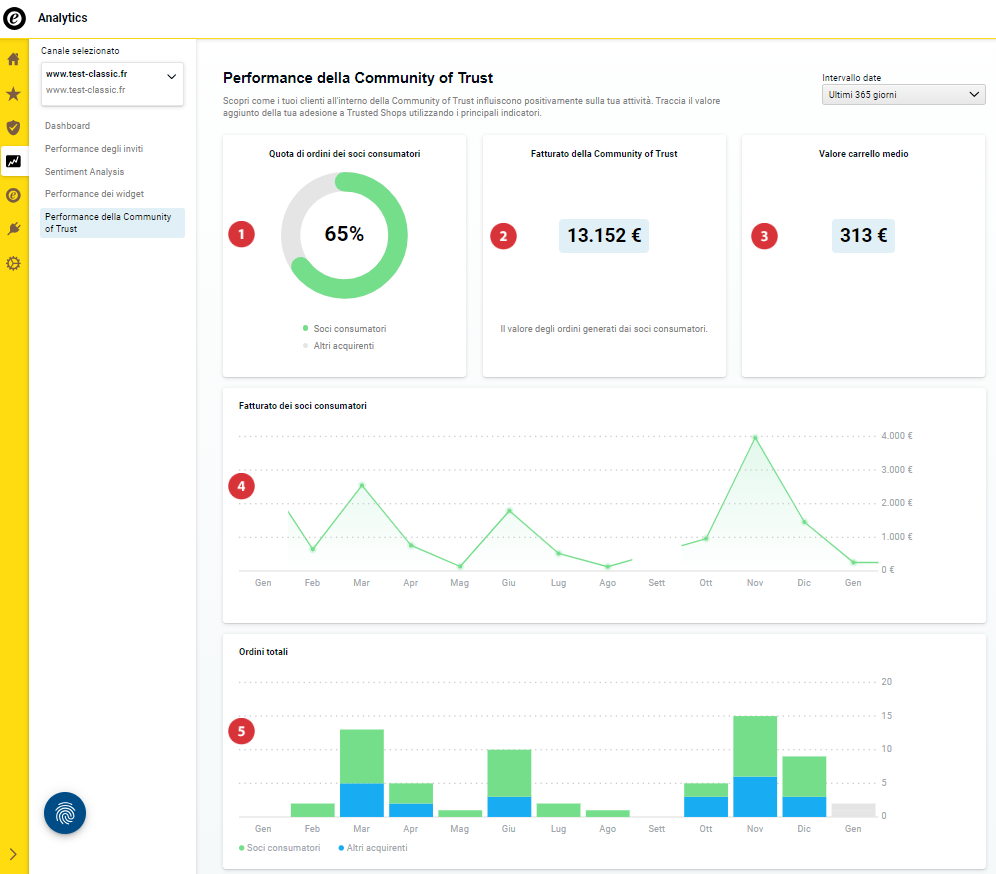
Task: Toggle Altri acquirenti legend in donut chart
Action: 339,346
